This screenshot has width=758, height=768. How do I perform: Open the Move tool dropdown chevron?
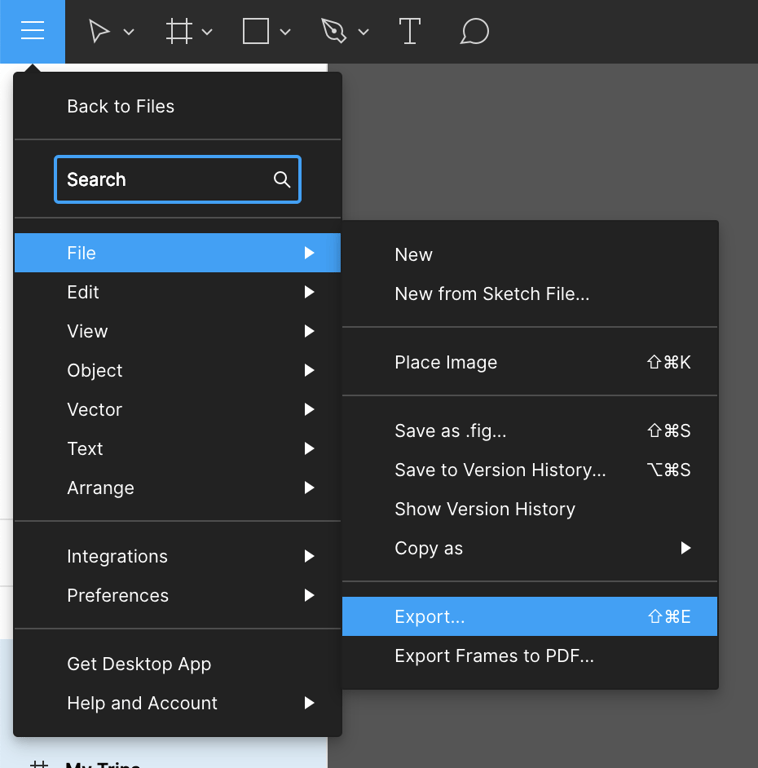click(129, 33)
